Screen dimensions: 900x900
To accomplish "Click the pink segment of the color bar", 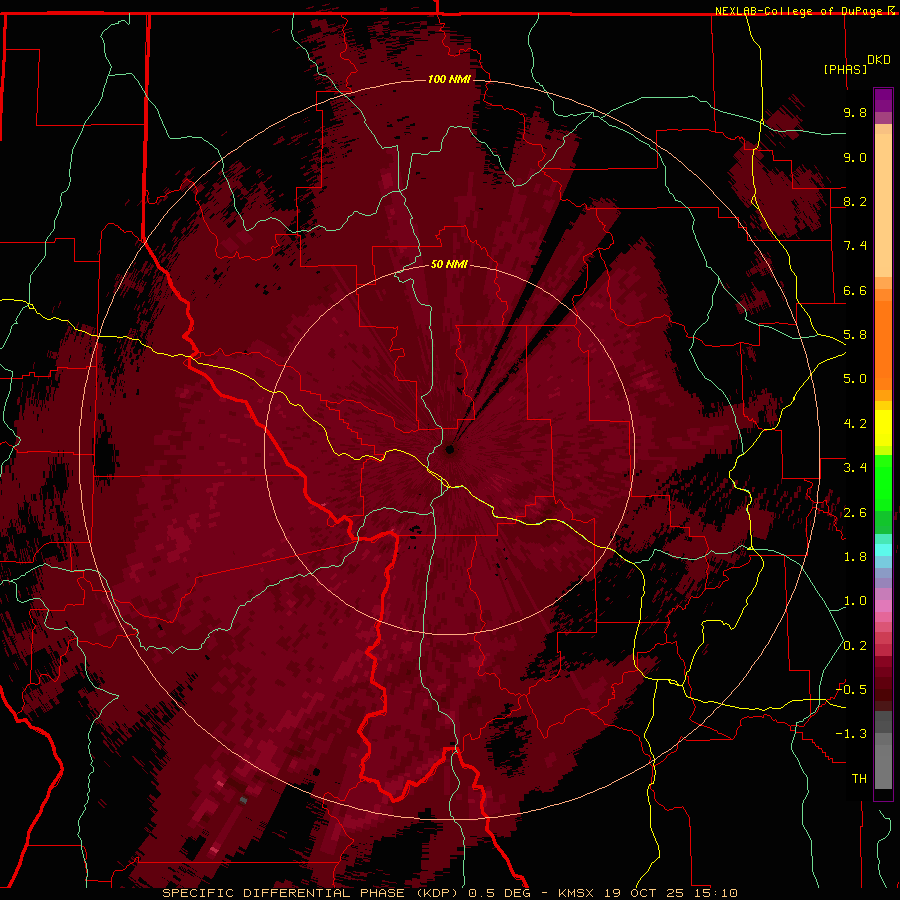I will pyautogui.click(x=883, y=606).
